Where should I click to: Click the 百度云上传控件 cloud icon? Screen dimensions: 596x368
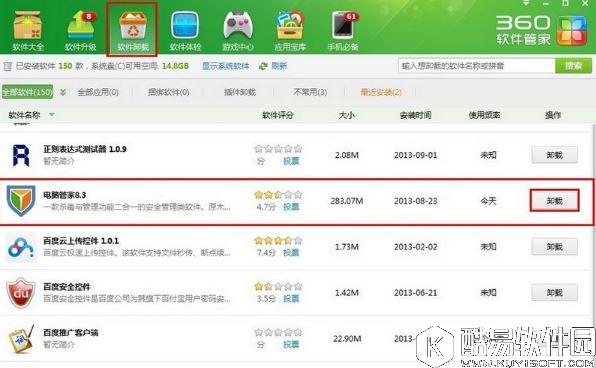(x=21, y=247)
